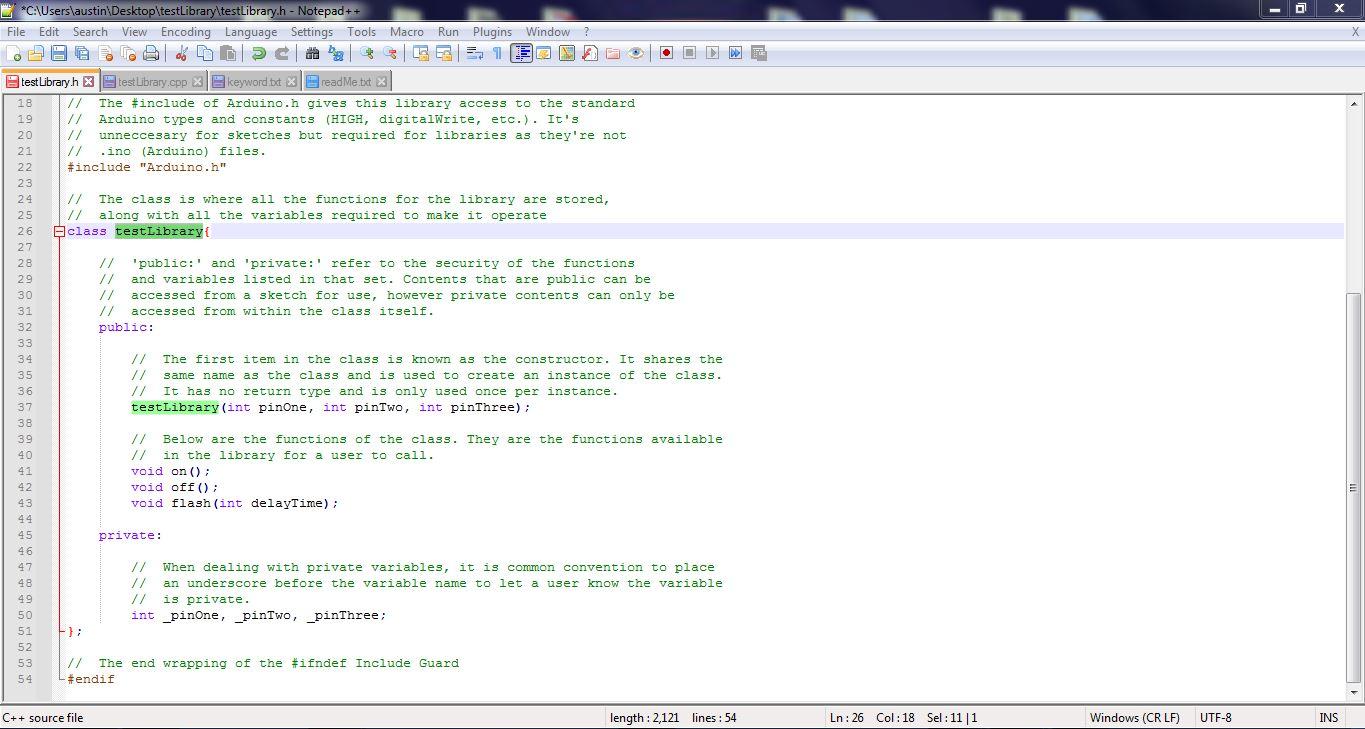Open the Find dialog icon

tap(312, 53)
